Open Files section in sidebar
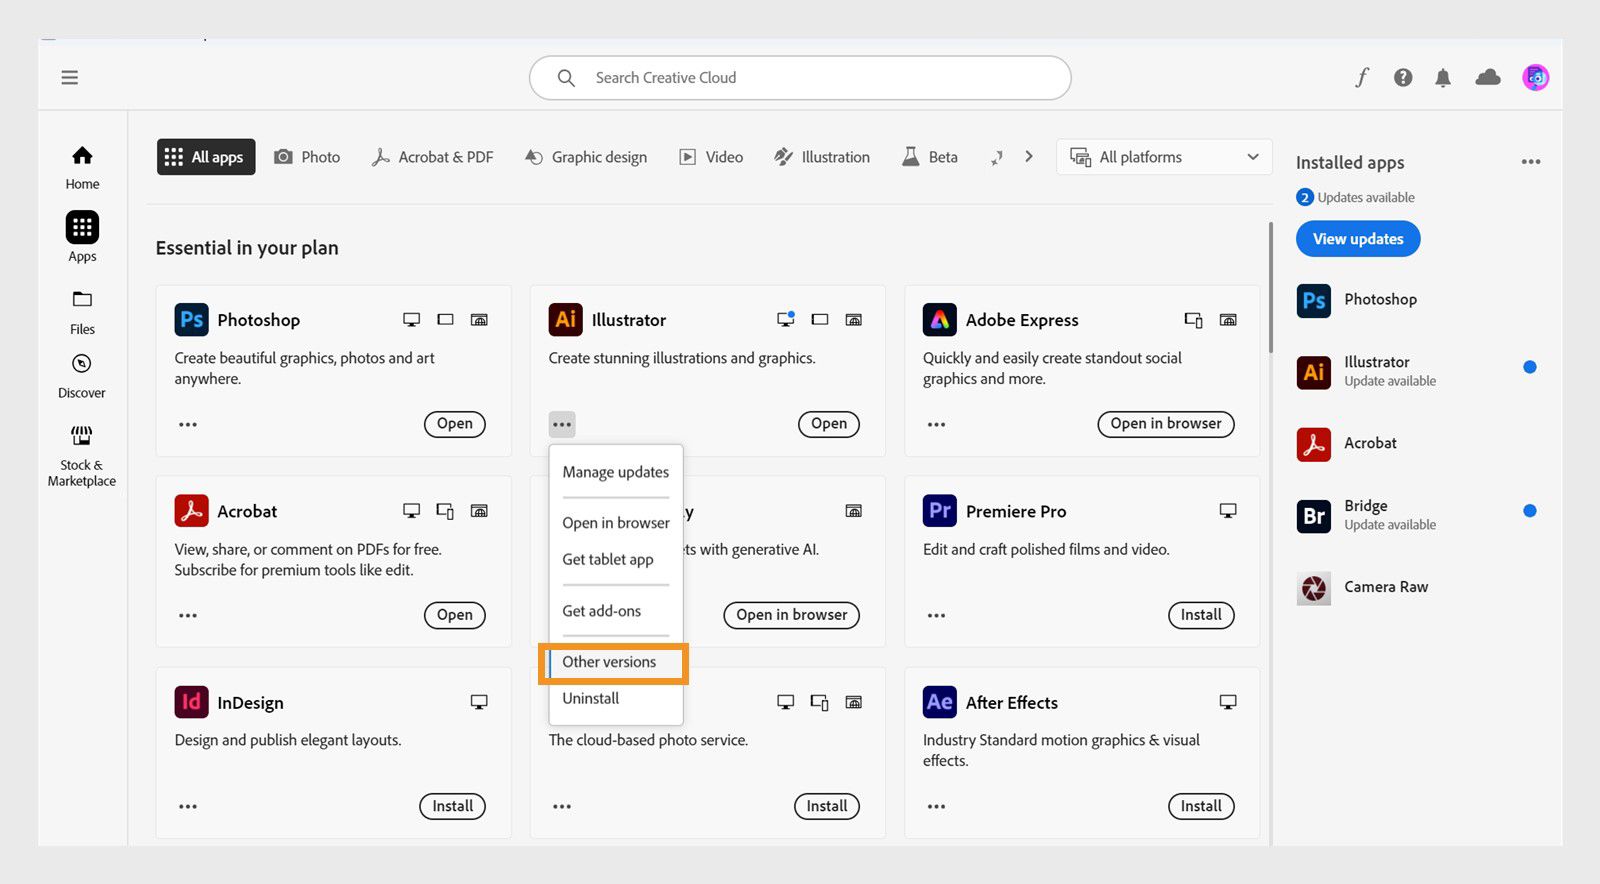The height and width of the screenshot is (884, 1600). (x=82, y=312)
